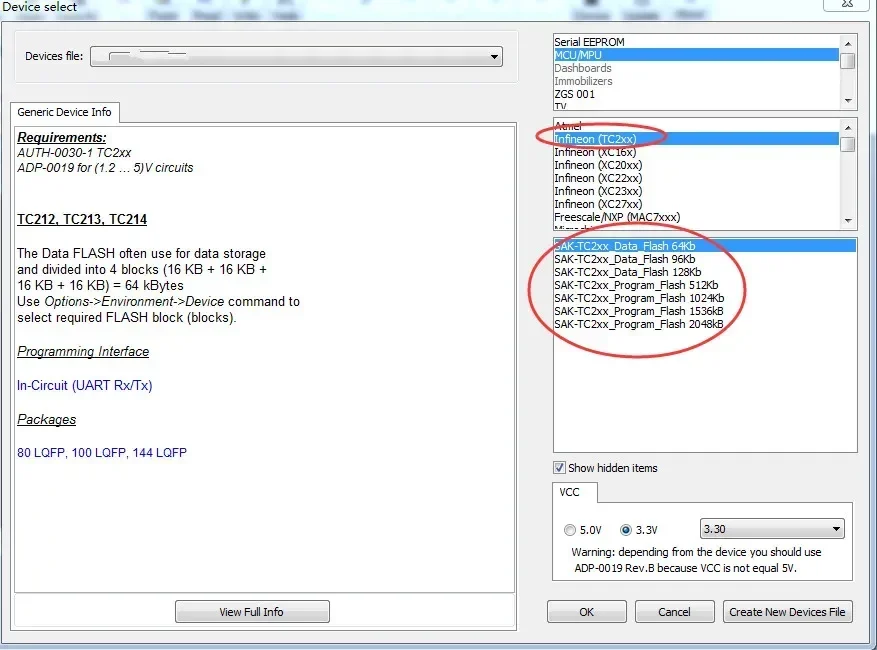Screen dimensions: 877x650
Task: Click 80 LQFP, 100 LQFP, 144 LQFP text
Action: point(102,453)
